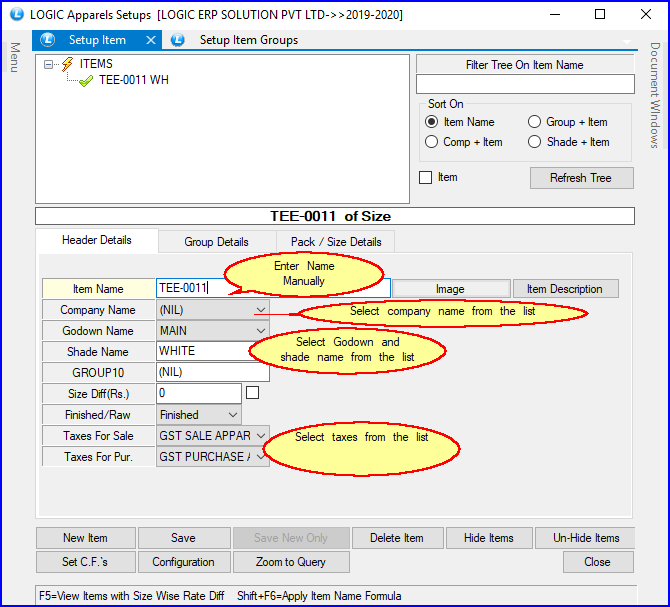Click the New Item button
The width and height of the screenshot is (670, 607).
[x=85, y=538]
